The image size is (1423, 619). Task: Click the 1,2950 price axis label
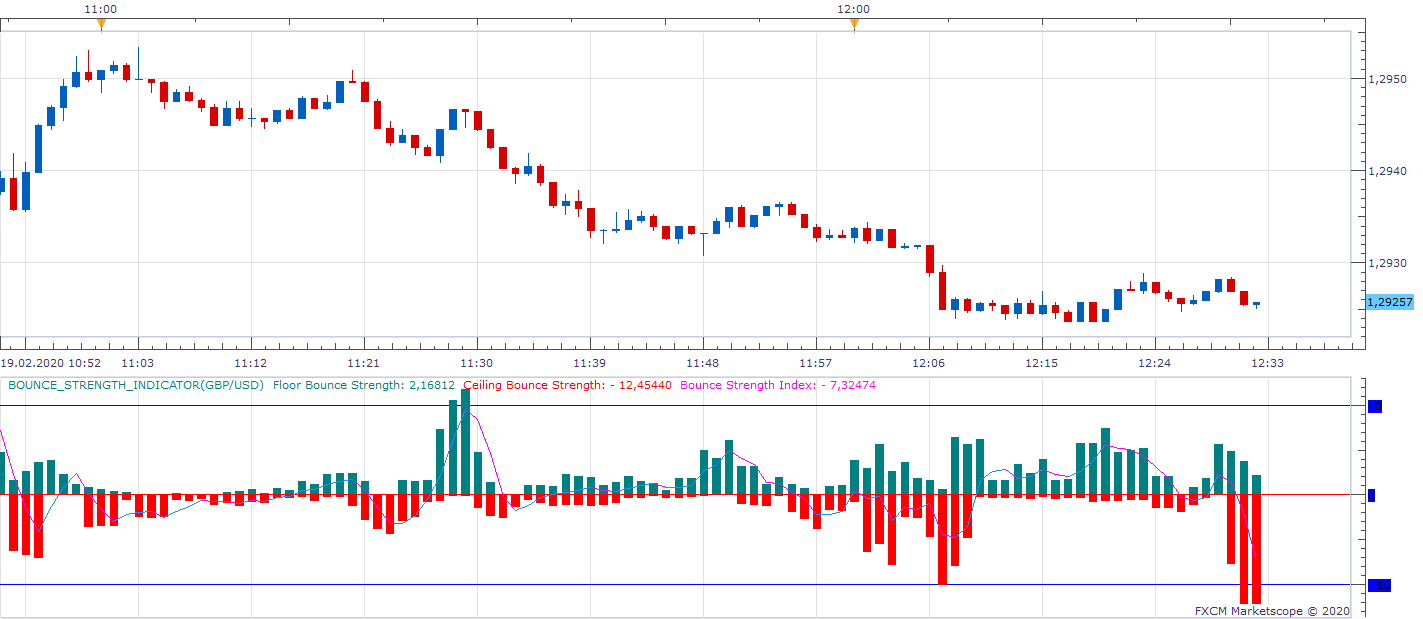point(1389,78)
